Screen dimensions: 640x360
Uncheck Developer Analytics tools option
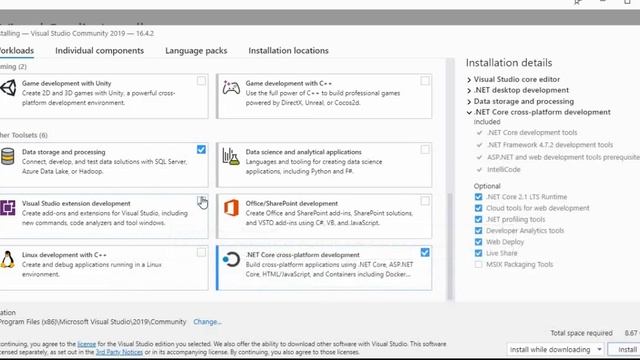pyautogui.click(x=478, y=231)
